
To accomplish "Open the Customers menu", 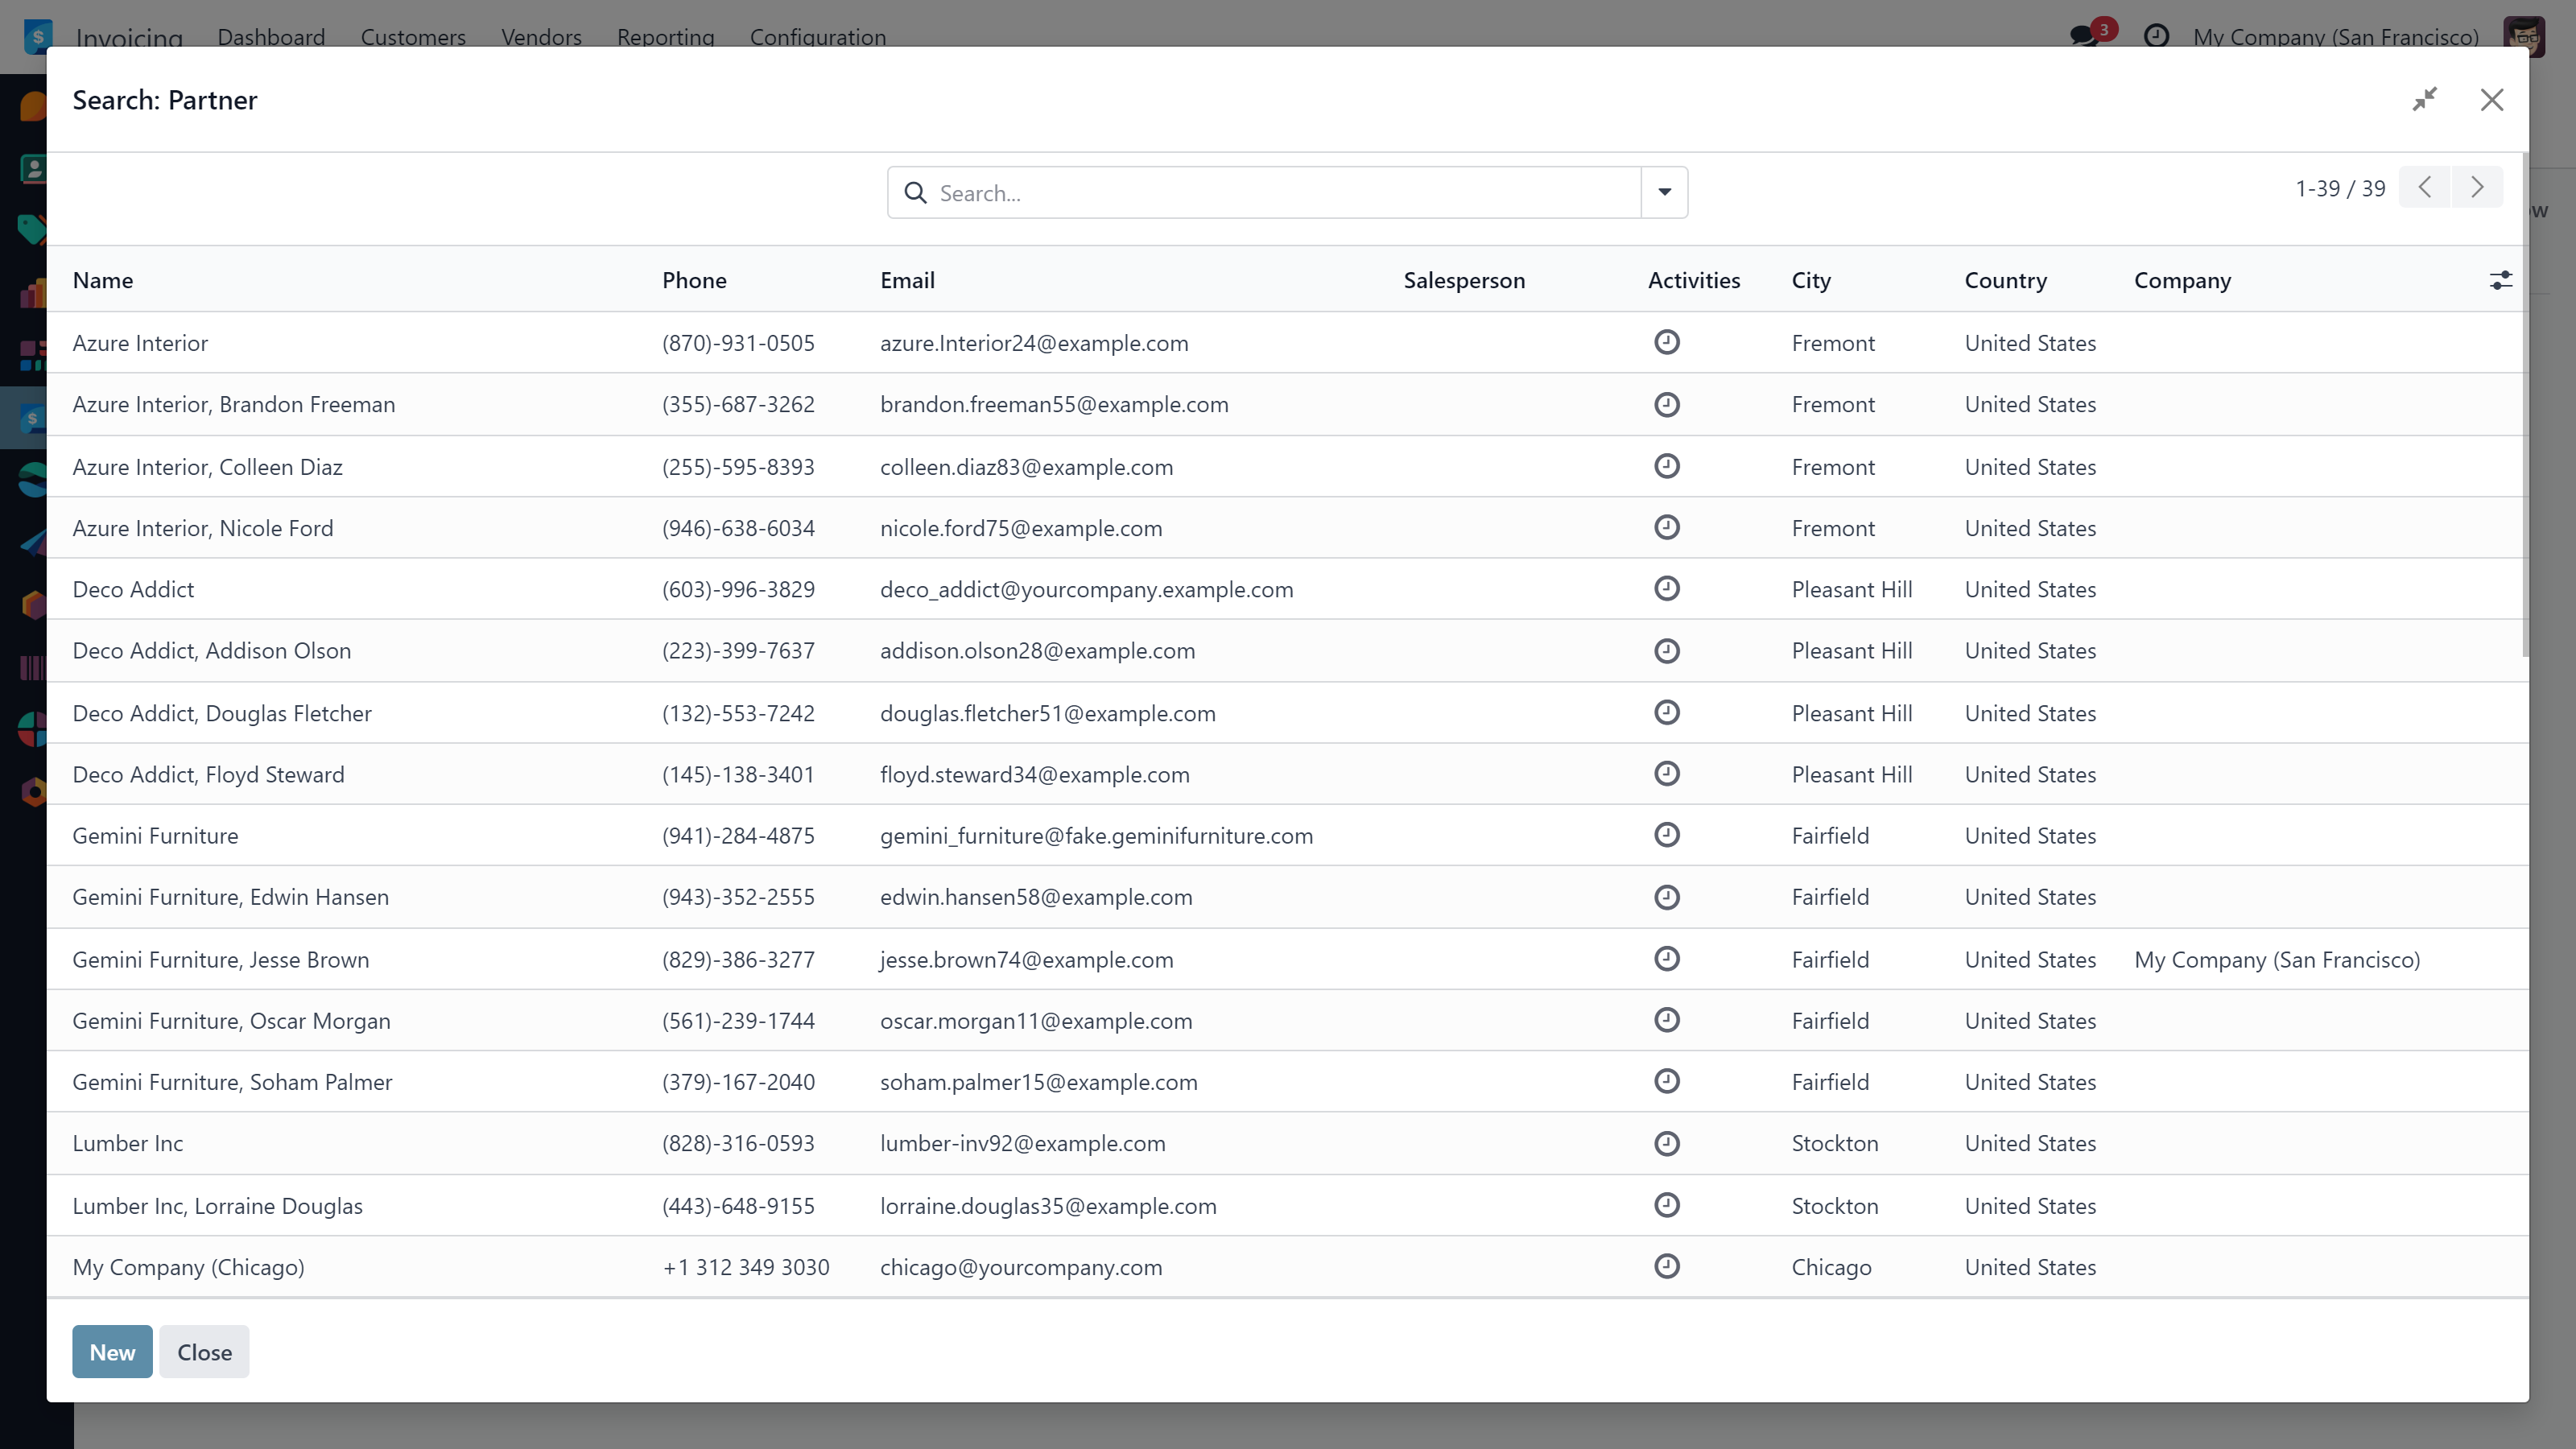I will pyautogui.click(x=413, y=36).
